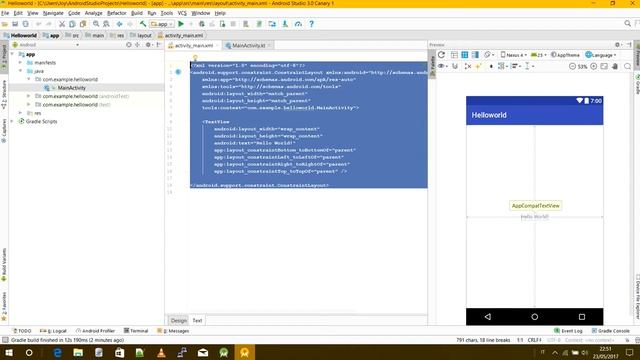Click the AppTheme button in Preview toolbar
Viewport: 640px width, 360px height.
565,55
